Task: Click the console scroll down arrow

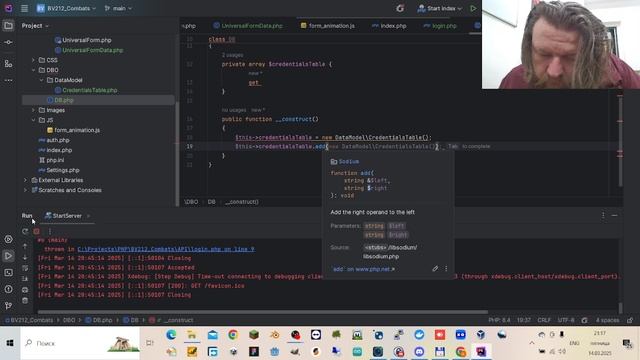Action: (25, 257)
